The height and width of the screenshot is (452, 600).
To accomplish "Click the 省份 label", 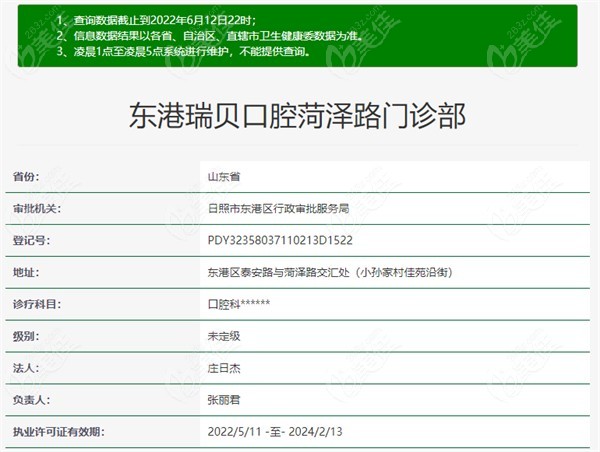I will (26, 176).
